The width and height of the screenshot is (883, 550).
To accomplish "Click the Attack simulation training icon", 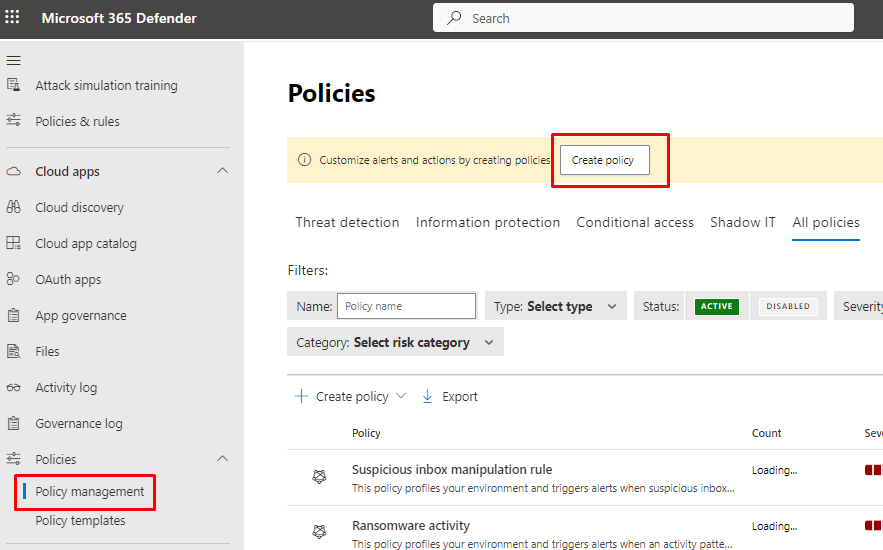I will 14,86.
